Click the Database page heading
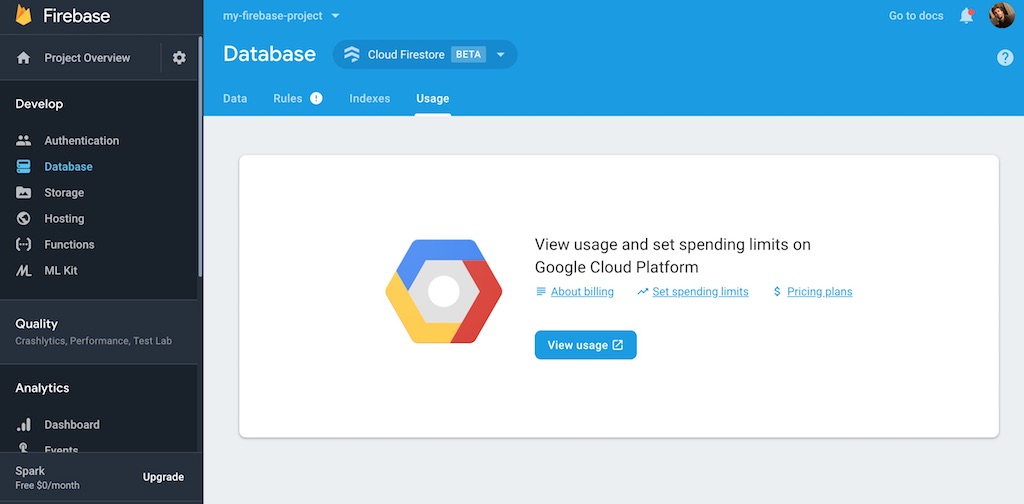 coord(269,54)
